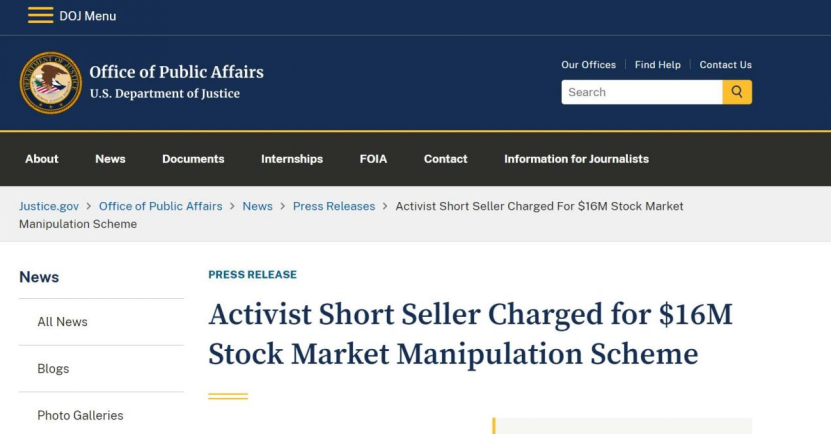
Task: Click Office of Public Affairs breadcrumb link
Action: coord(161,206)
